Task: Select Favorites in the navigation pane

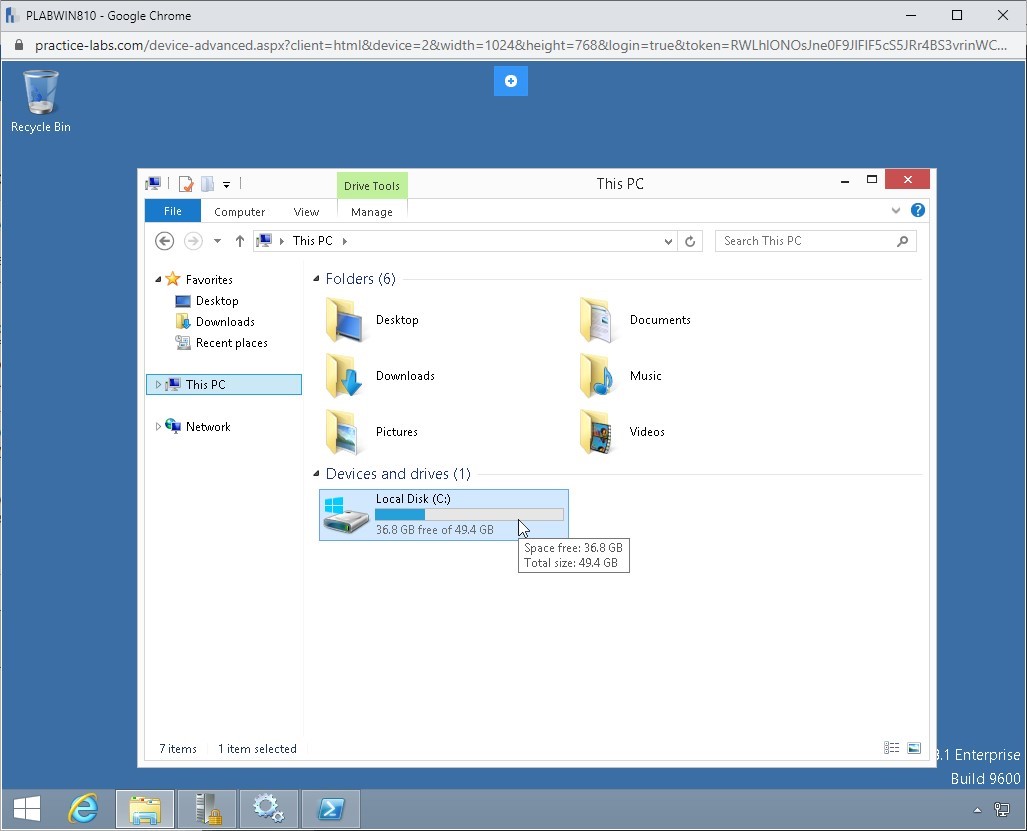Action: (209, 280)
